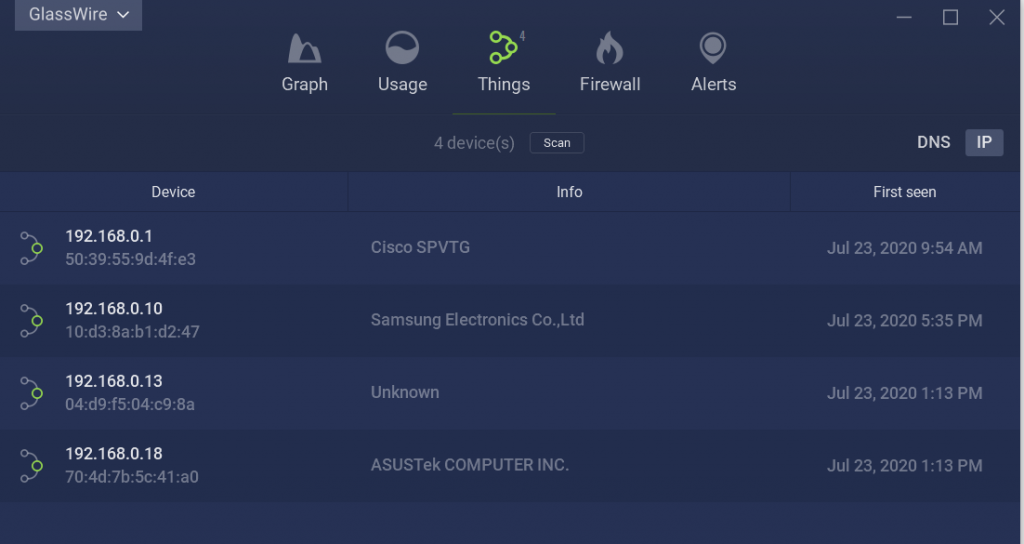This screenshot has width=1024, height=544.
Task: Select the Samsung Electronics device row
Action: click(x=509, y=321)
